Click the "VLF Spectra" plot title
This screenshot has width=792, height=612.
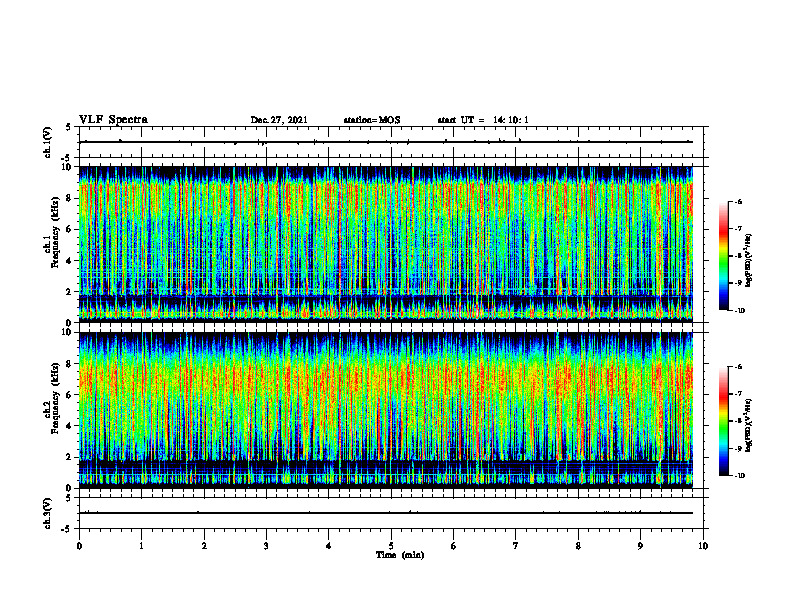point(113,120)
